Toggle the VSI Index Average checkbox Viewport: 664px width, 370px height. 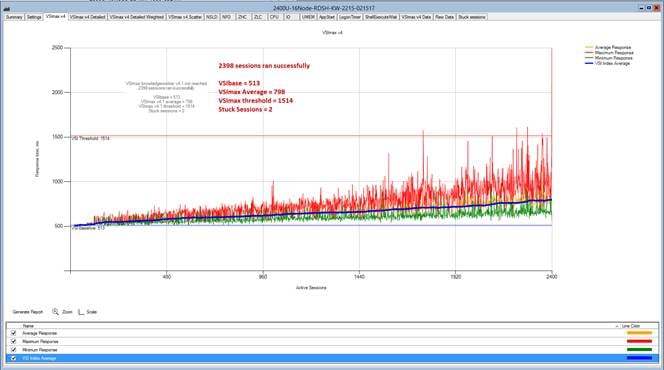(14, 358)
